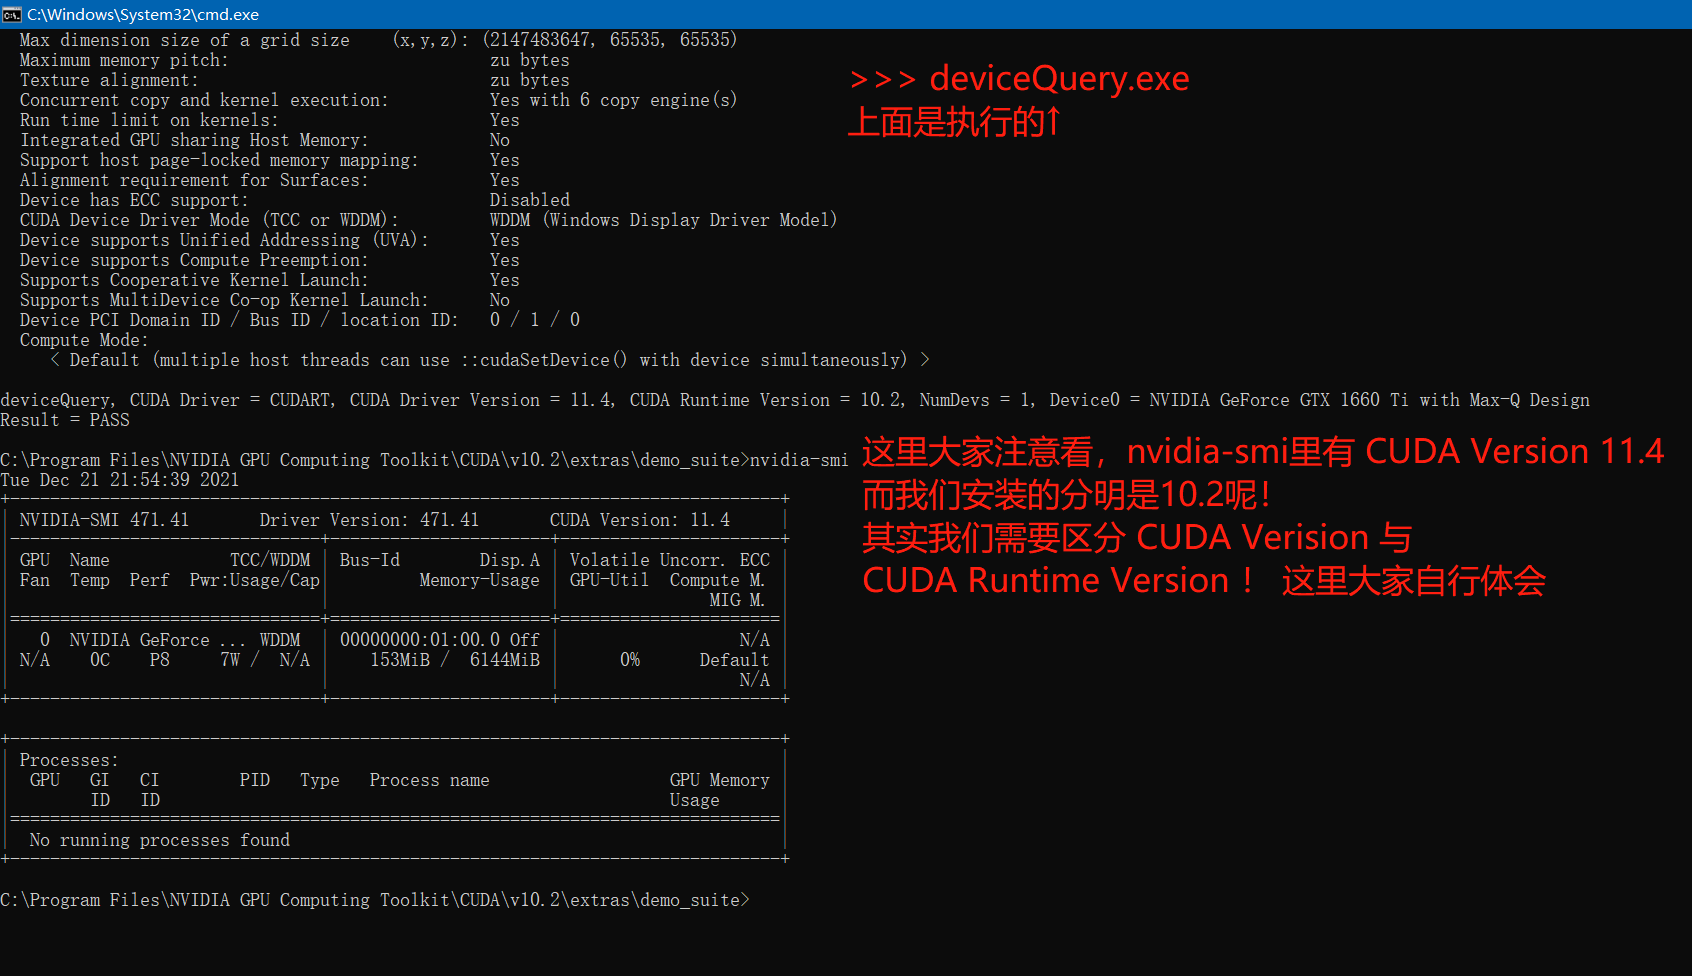Click the cmd.exe icon in title bar
Image resolution: width=1692 pixels, height=976 pixels.
pos(12,14)
